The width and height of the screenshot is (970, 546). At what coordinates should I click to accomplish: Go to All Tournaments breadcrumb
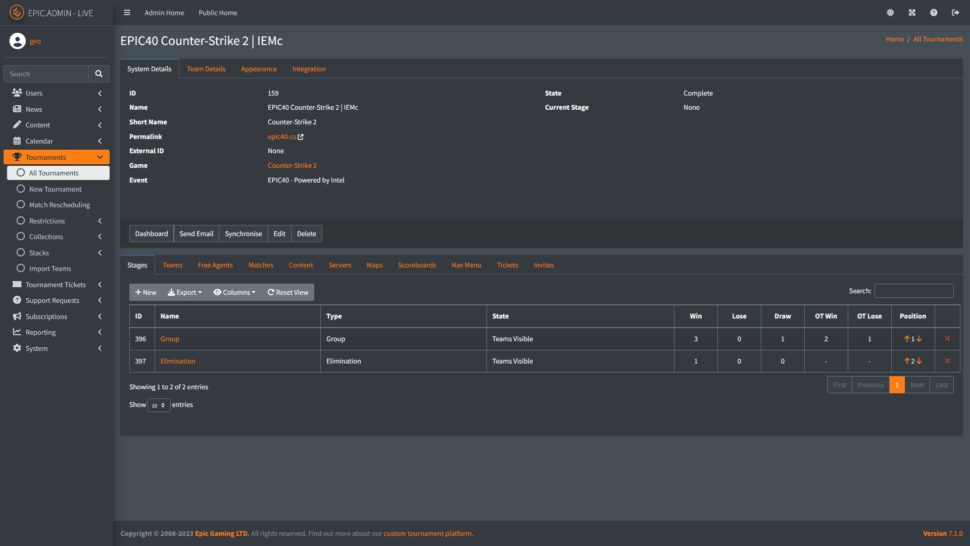click(x=938, y=39)
